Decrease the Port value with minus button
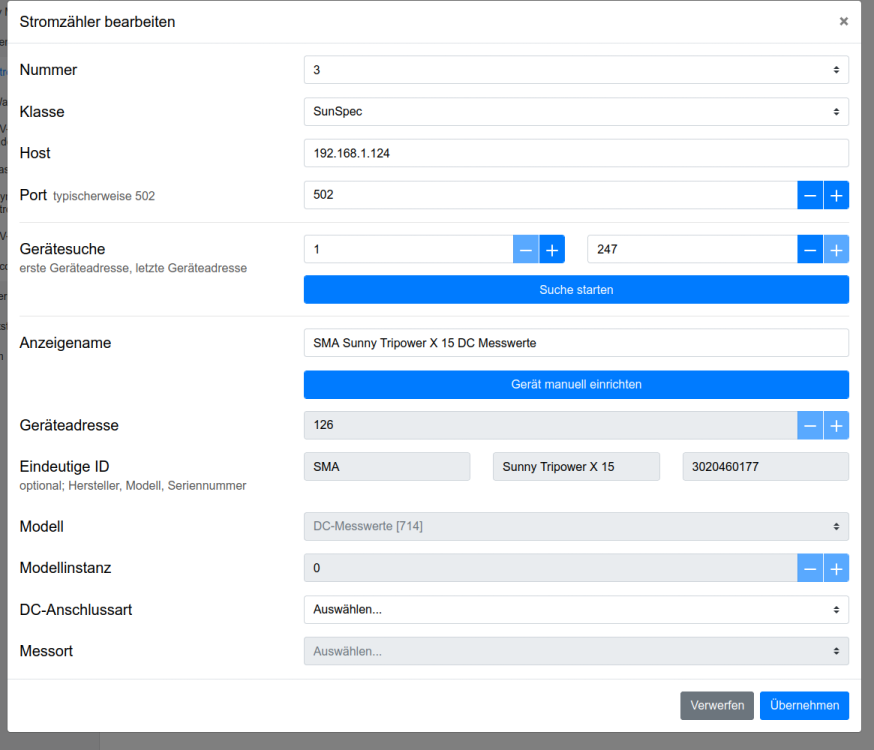 (x=810, y=195)
